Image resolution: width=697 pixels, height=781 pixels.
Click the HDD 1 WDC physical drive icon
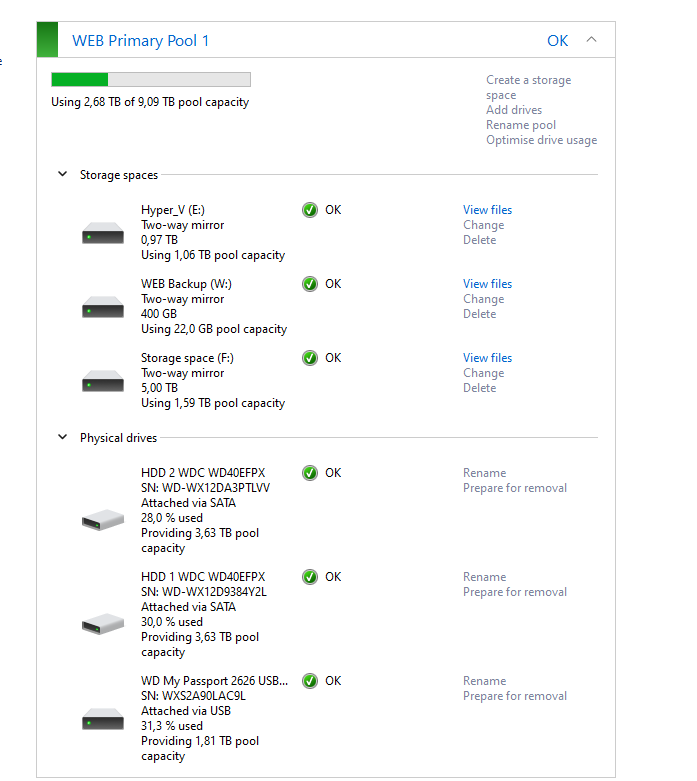click(103, 624)
